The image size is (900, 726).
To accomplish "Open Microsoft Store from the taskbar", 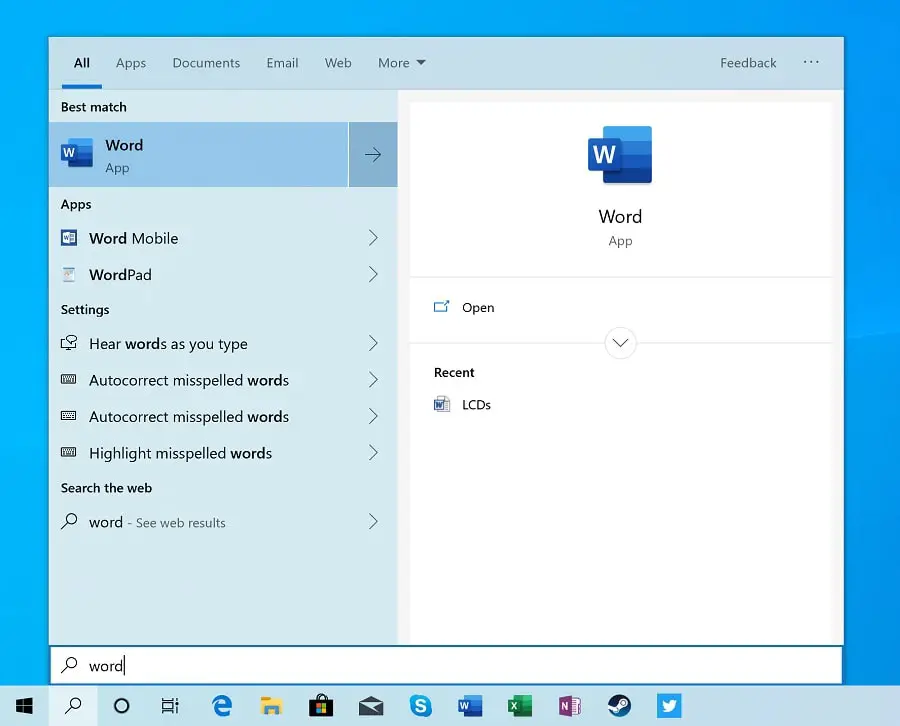I will (321, 706).
